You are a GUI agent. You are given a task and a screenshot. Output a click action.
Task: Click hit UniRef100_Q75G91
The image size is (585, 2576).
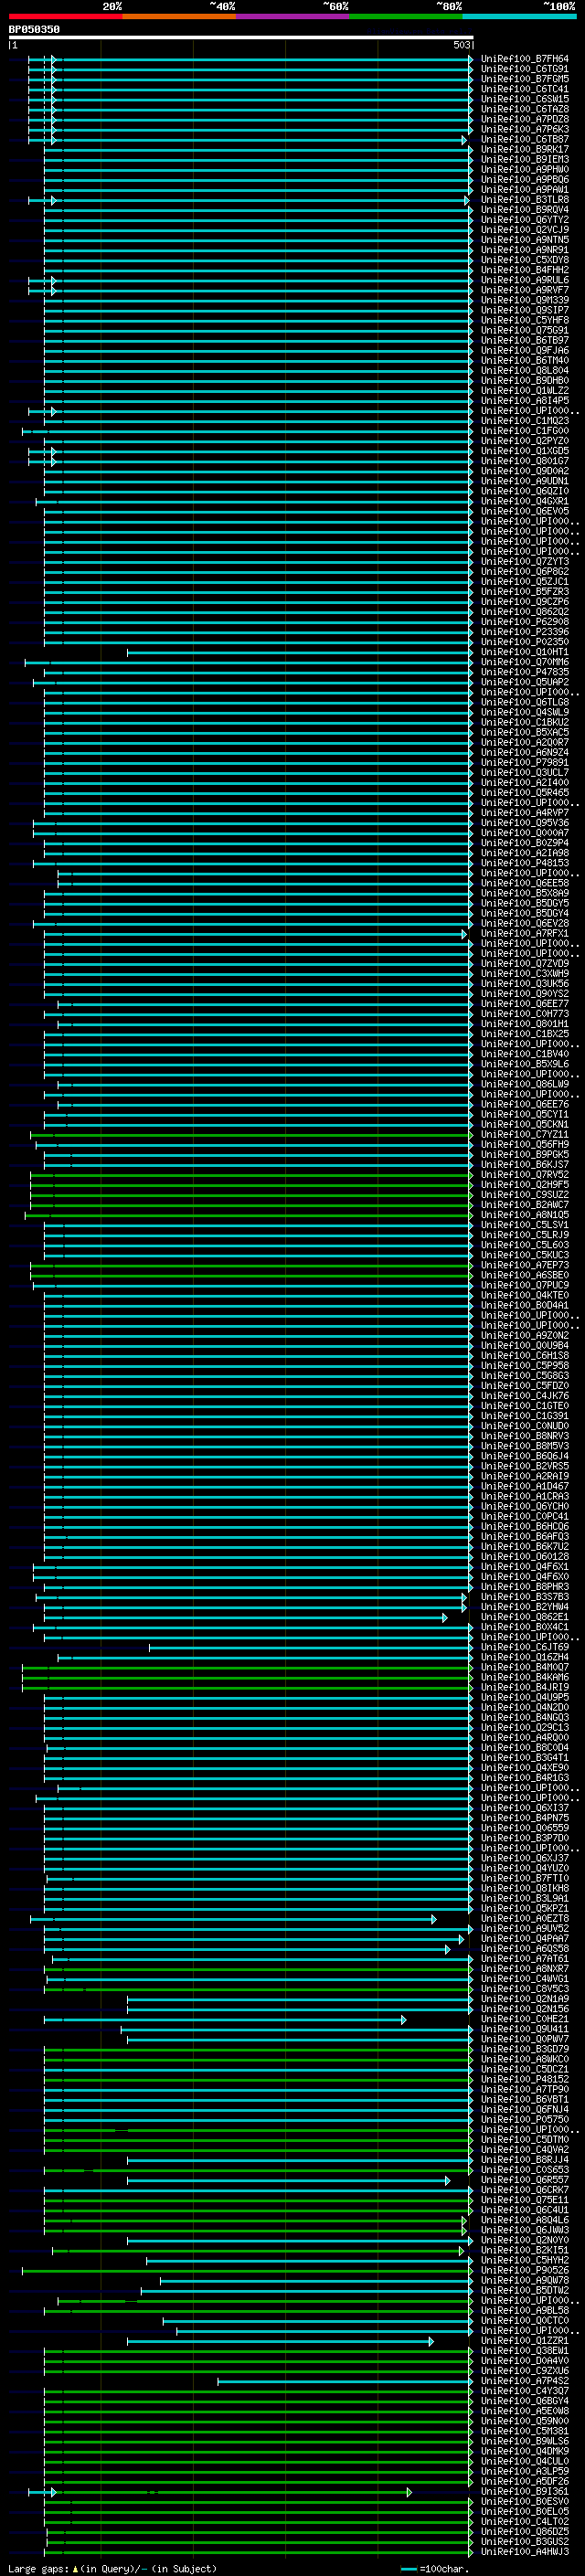524,331
